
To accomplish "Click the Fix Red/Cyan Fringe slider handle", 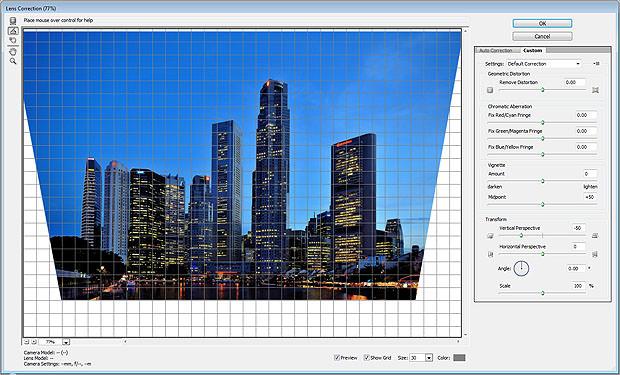I will [542, 123].
